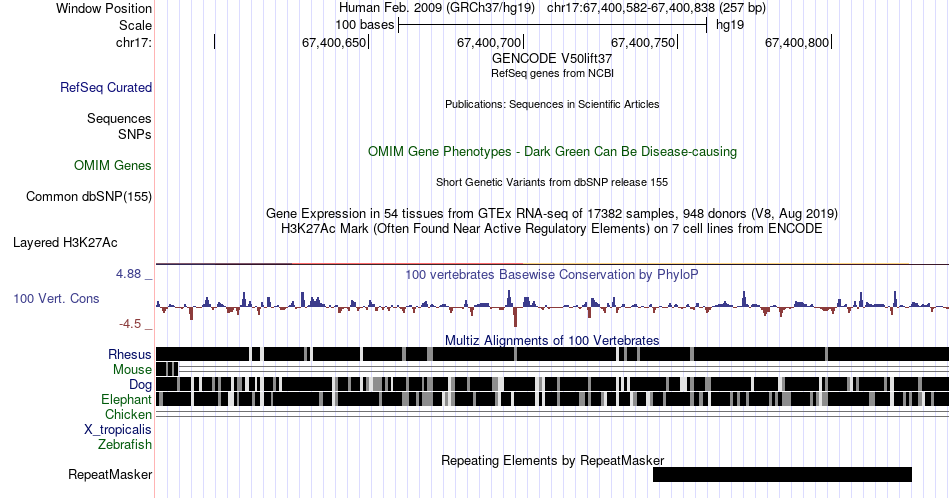
Task: Click the 100 Vert. Cons label
Action: pyautogui.click(x=56, y=298)
